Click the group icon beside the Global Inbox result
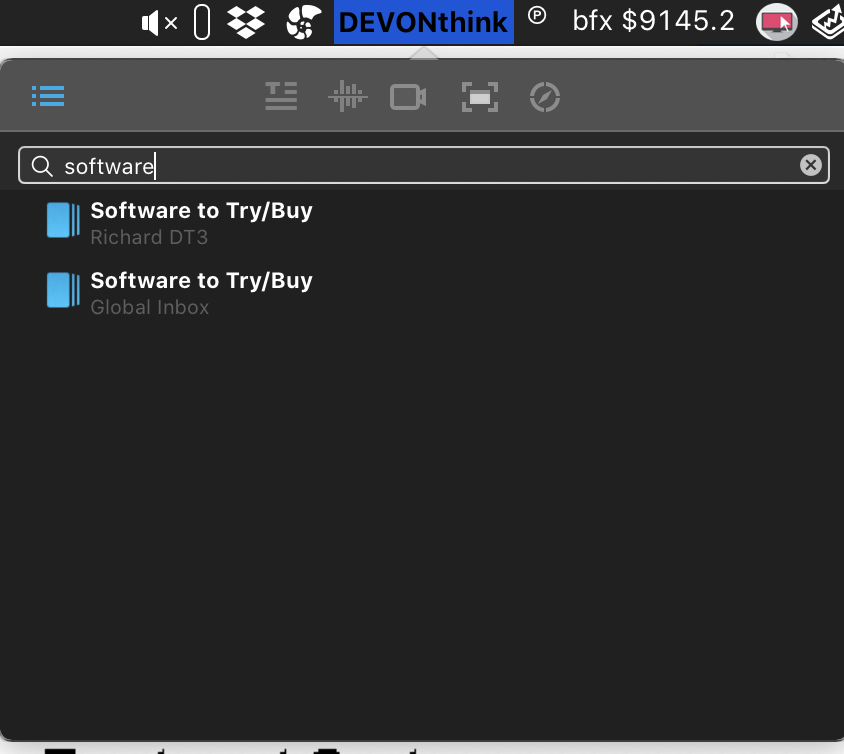This screenshot has width=844, height=754. click(x=63, y=290)
